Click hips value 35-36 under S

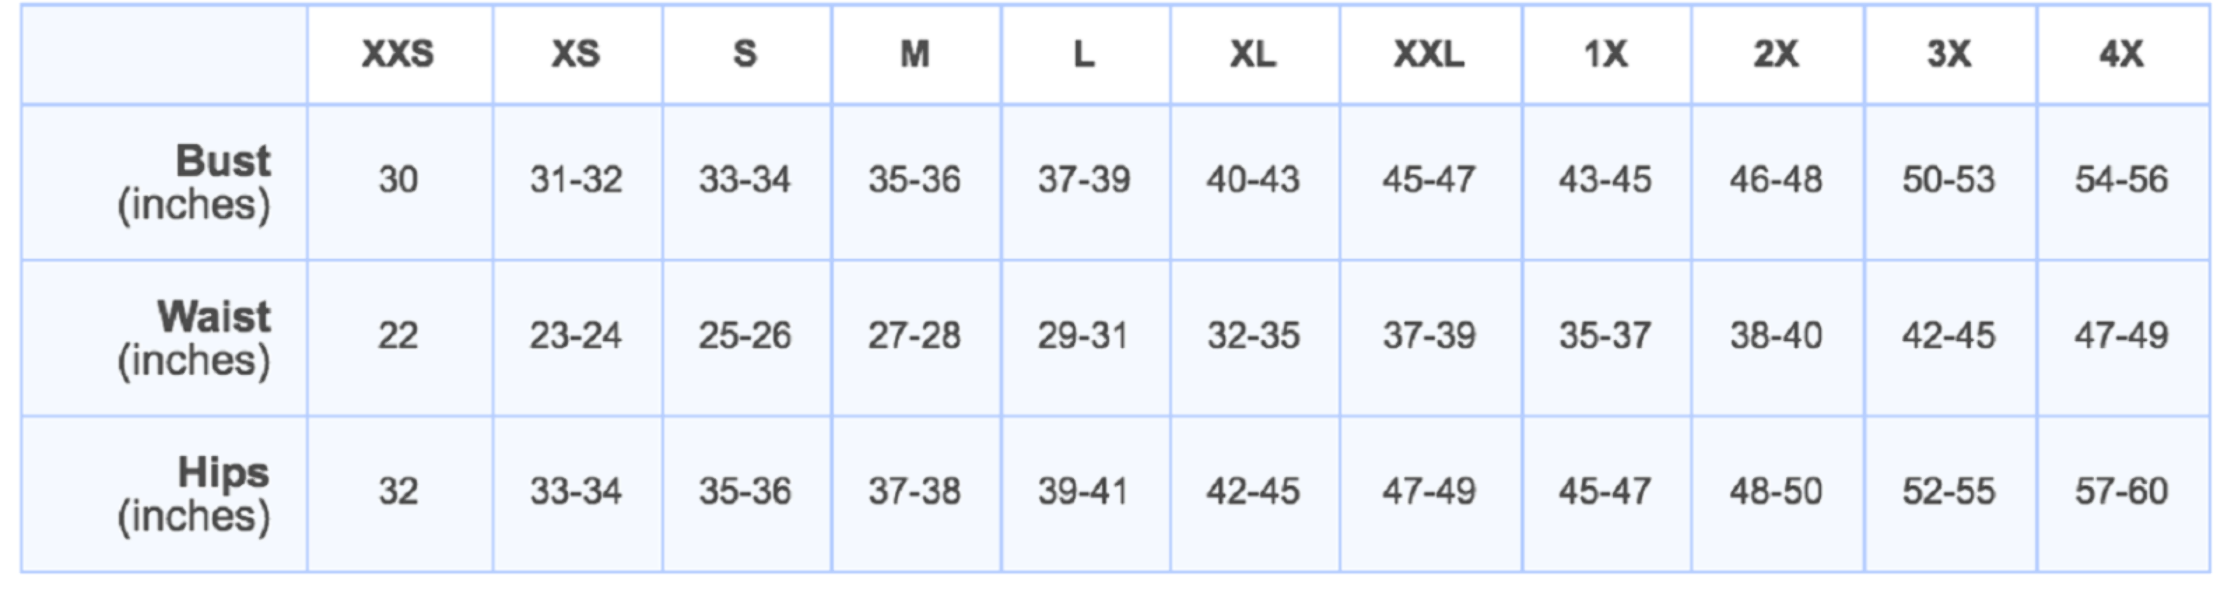point(745,492)
